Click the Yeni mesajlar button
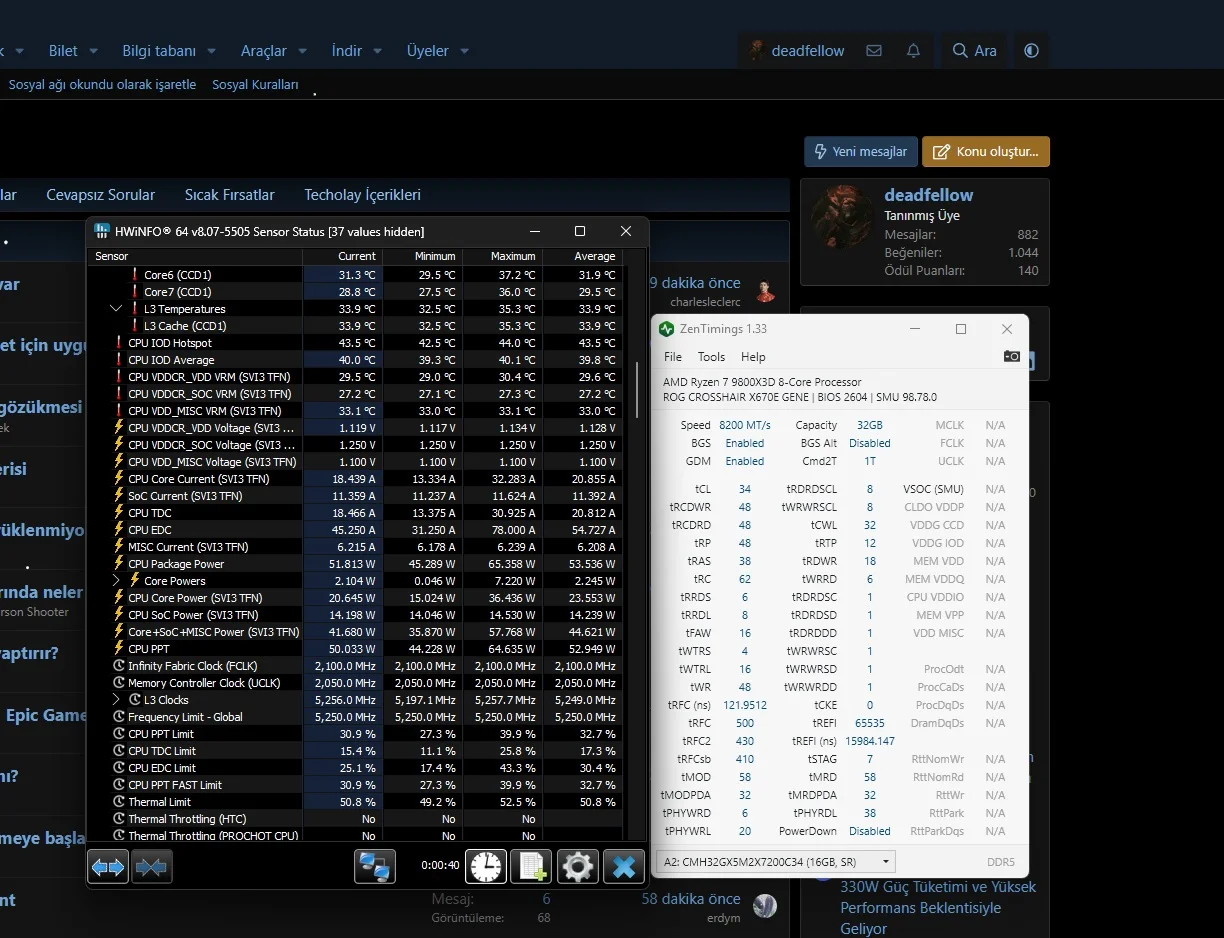The image size is (1224, 938). (x=861, y=152)
